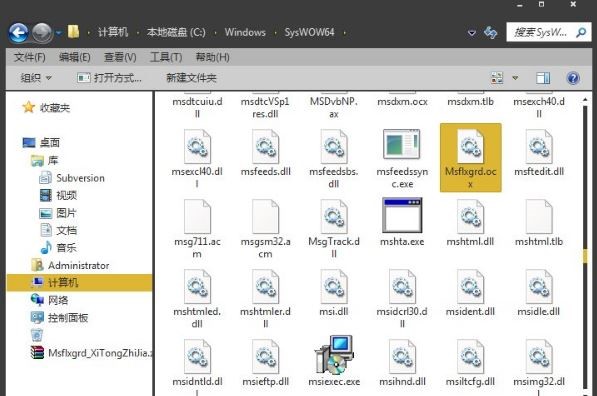Screen dimensions: 597x396
Task: Click the help question mark icon
Action: 573,78
